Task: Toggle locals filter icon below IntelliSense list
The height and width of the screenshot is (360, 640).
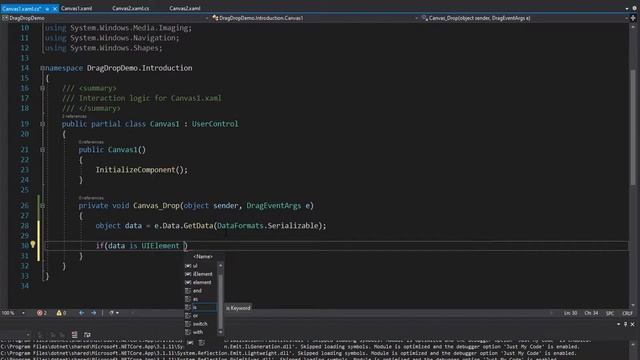Action: (190, 343)
